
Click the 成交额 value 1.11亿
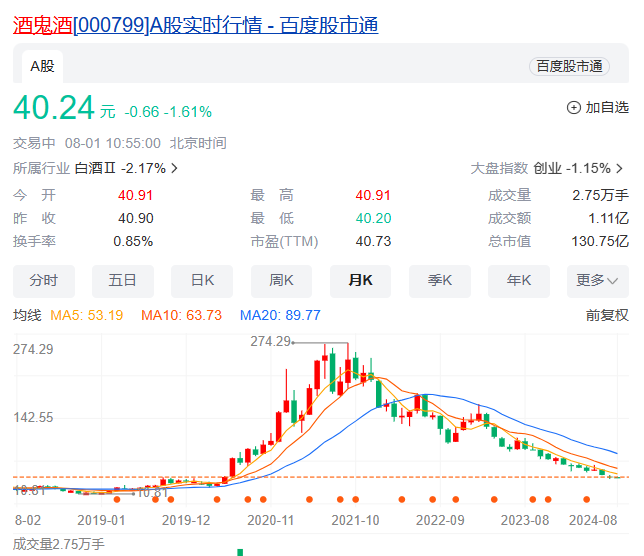click(x=608, y=218)
